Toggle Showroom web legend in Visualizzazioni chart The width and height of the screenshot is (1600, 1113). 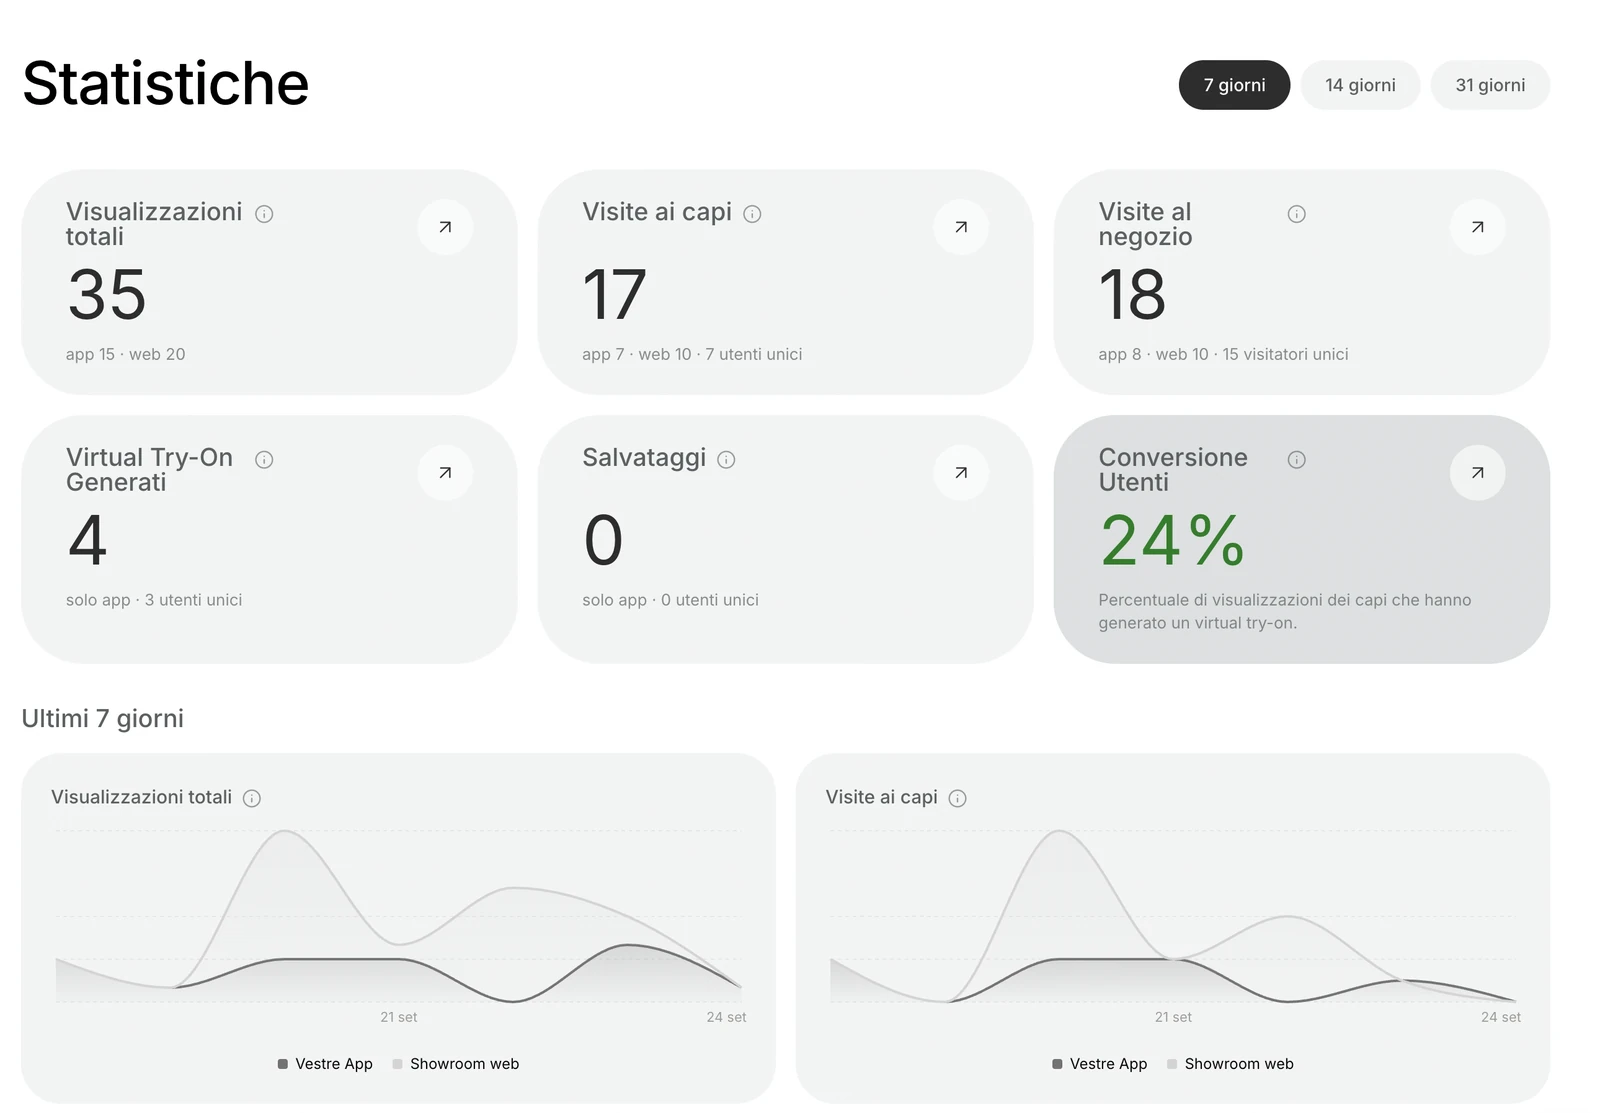[456, 1064]
